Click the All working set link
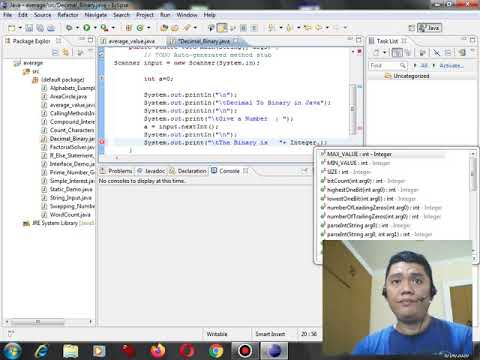The height and width of the screenshot is (360, 480). coord(424,66)
